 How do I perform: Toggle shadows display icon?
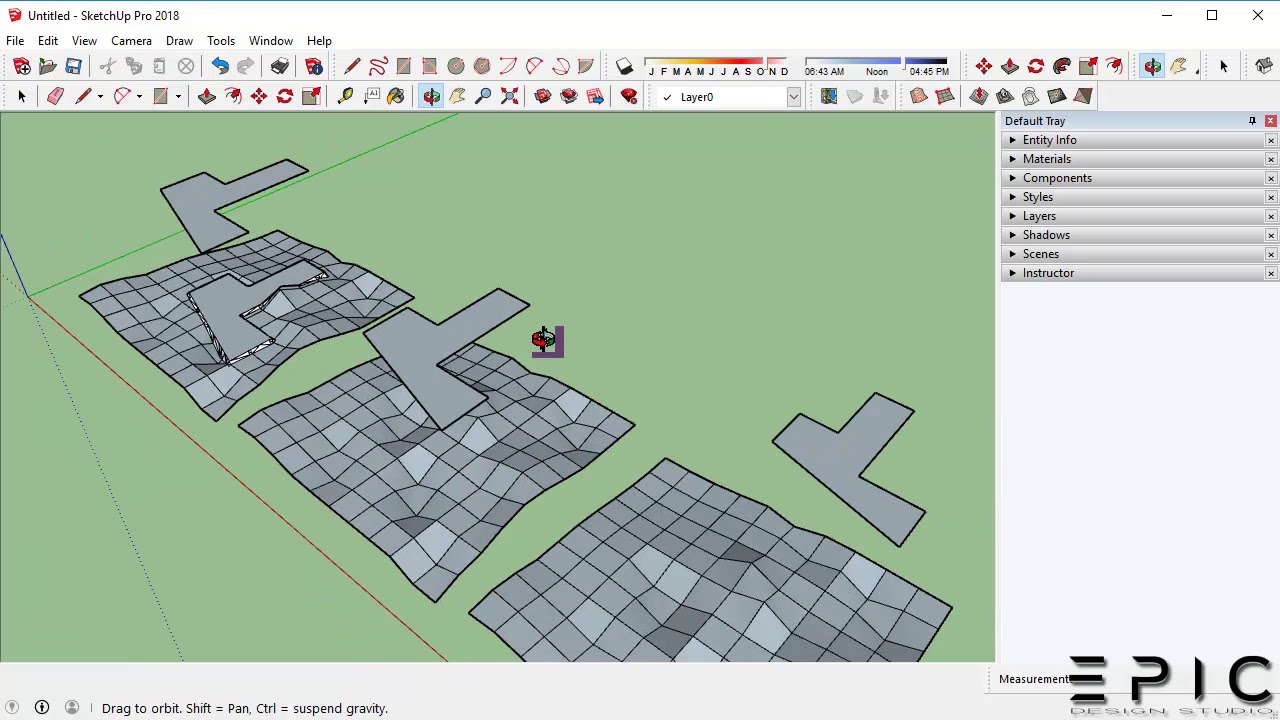point(624,66)
